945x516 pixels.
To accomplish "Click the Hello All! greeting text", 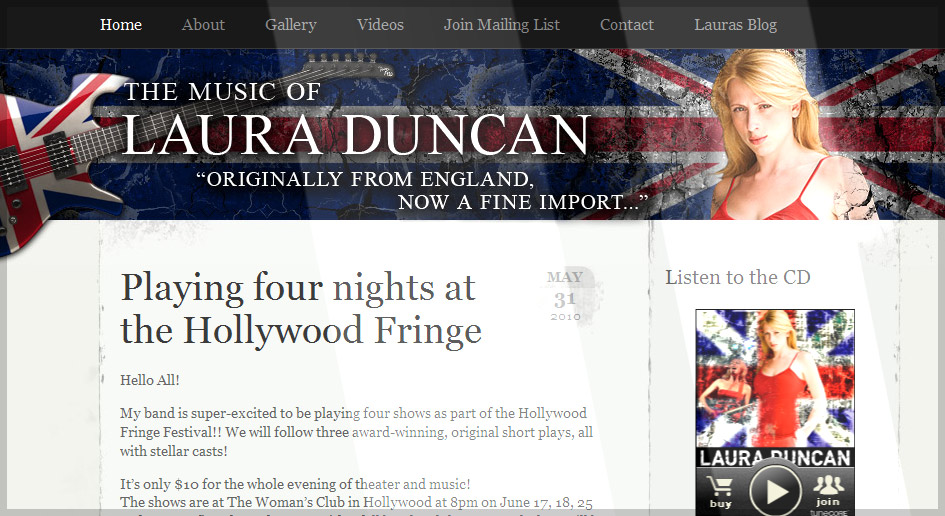I will point(149,380).
